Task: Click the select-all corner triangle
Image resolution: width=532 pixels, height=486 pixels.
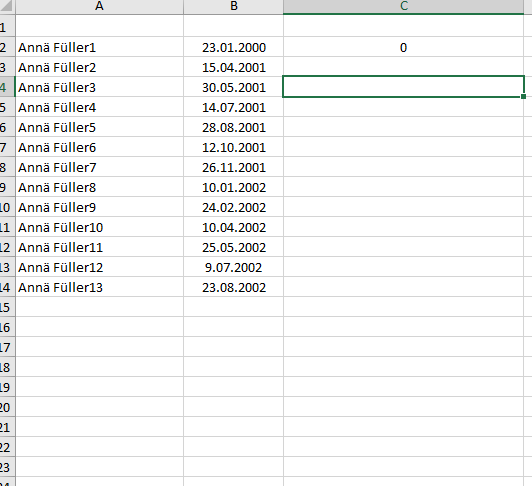Action: point(7,6)
